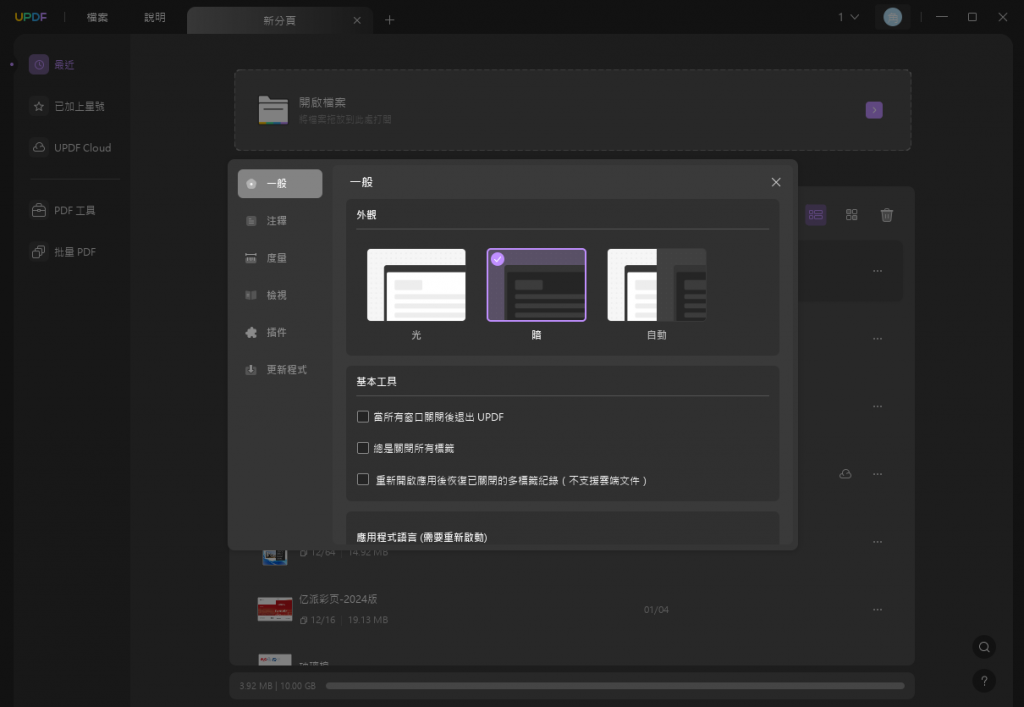Select the 一般 settings category

(280, 183)
